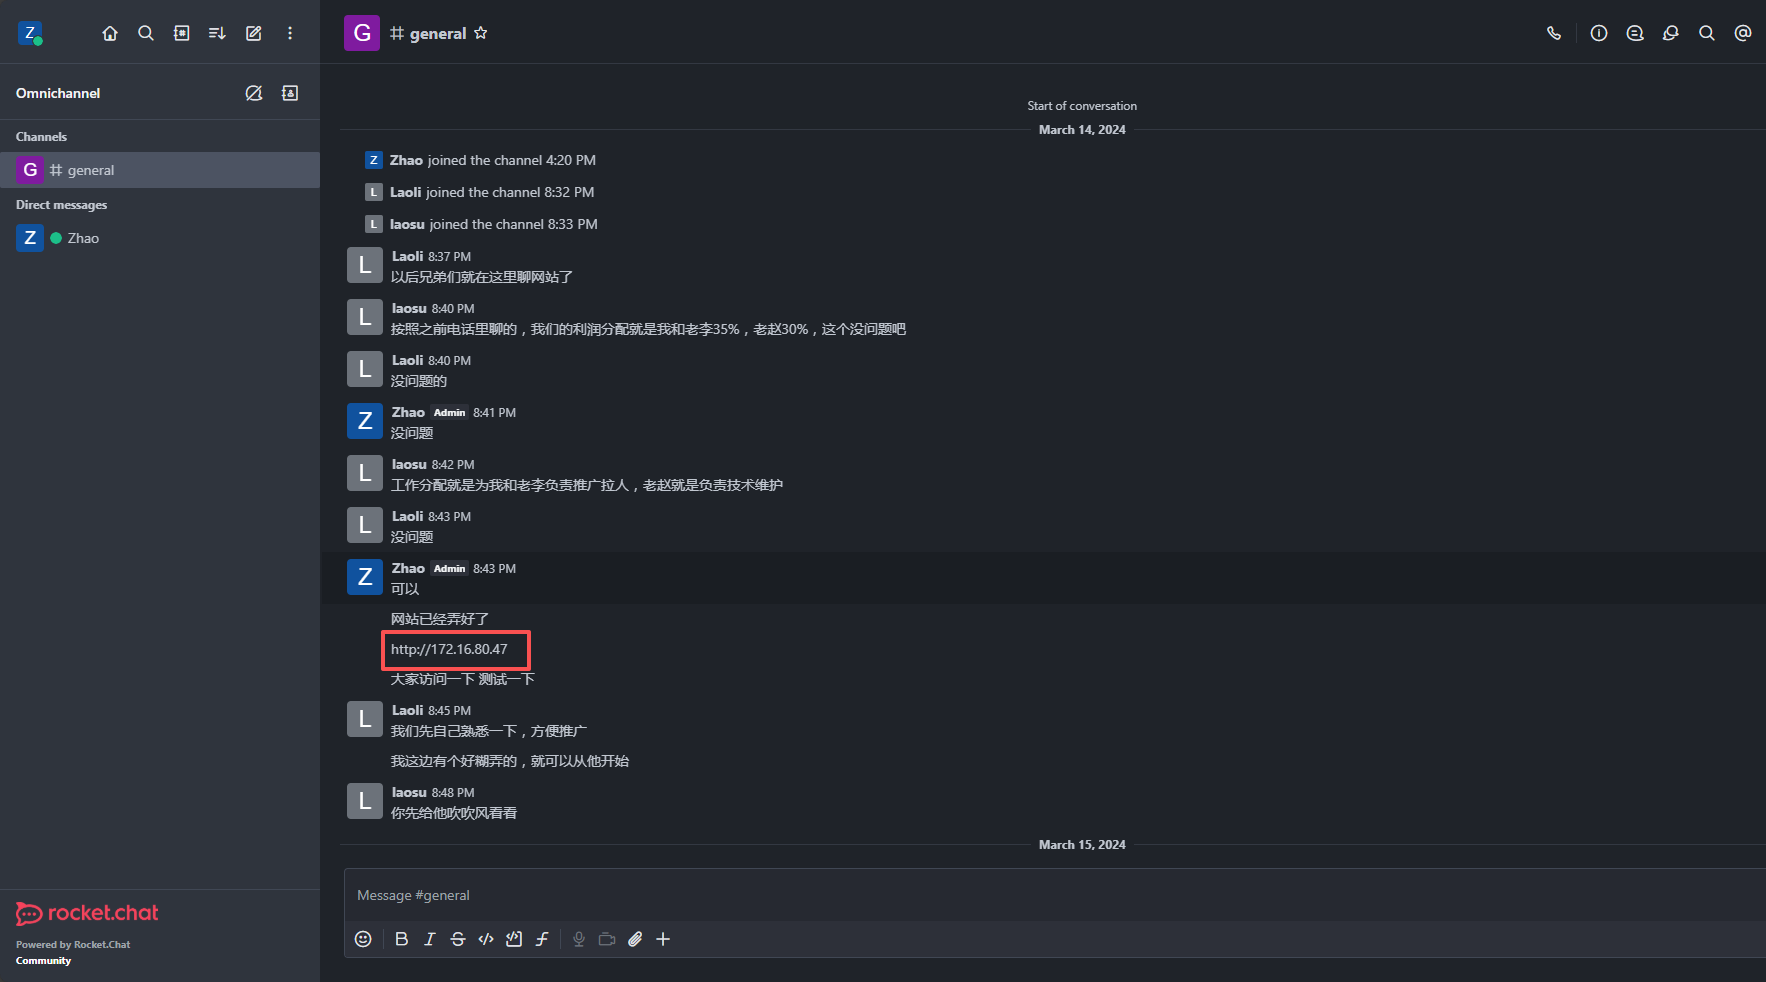Click the Zhao user avatar at top-left
The width and height of the screenshot is (1766, 982).
(x=30, y=34)
